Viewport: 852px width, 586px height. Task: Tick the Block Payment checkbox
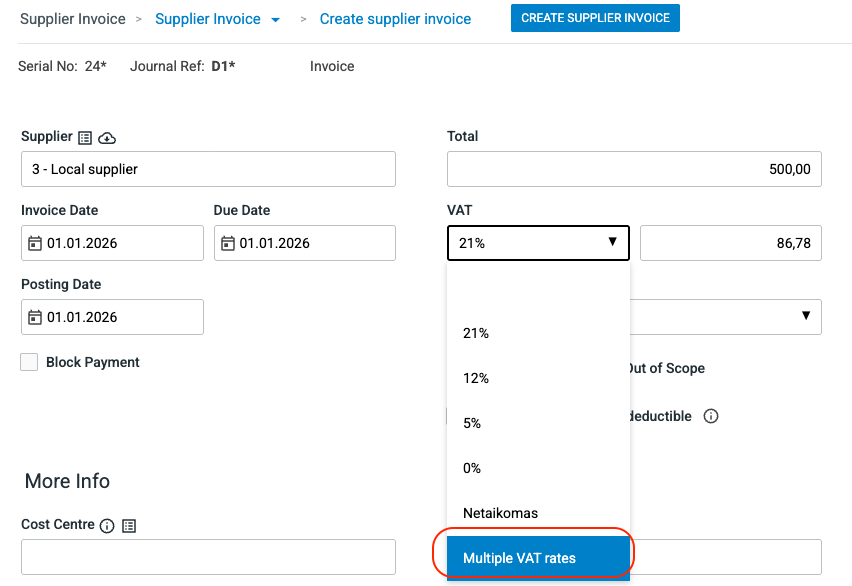pyautogui.click(x=30, y=362)
